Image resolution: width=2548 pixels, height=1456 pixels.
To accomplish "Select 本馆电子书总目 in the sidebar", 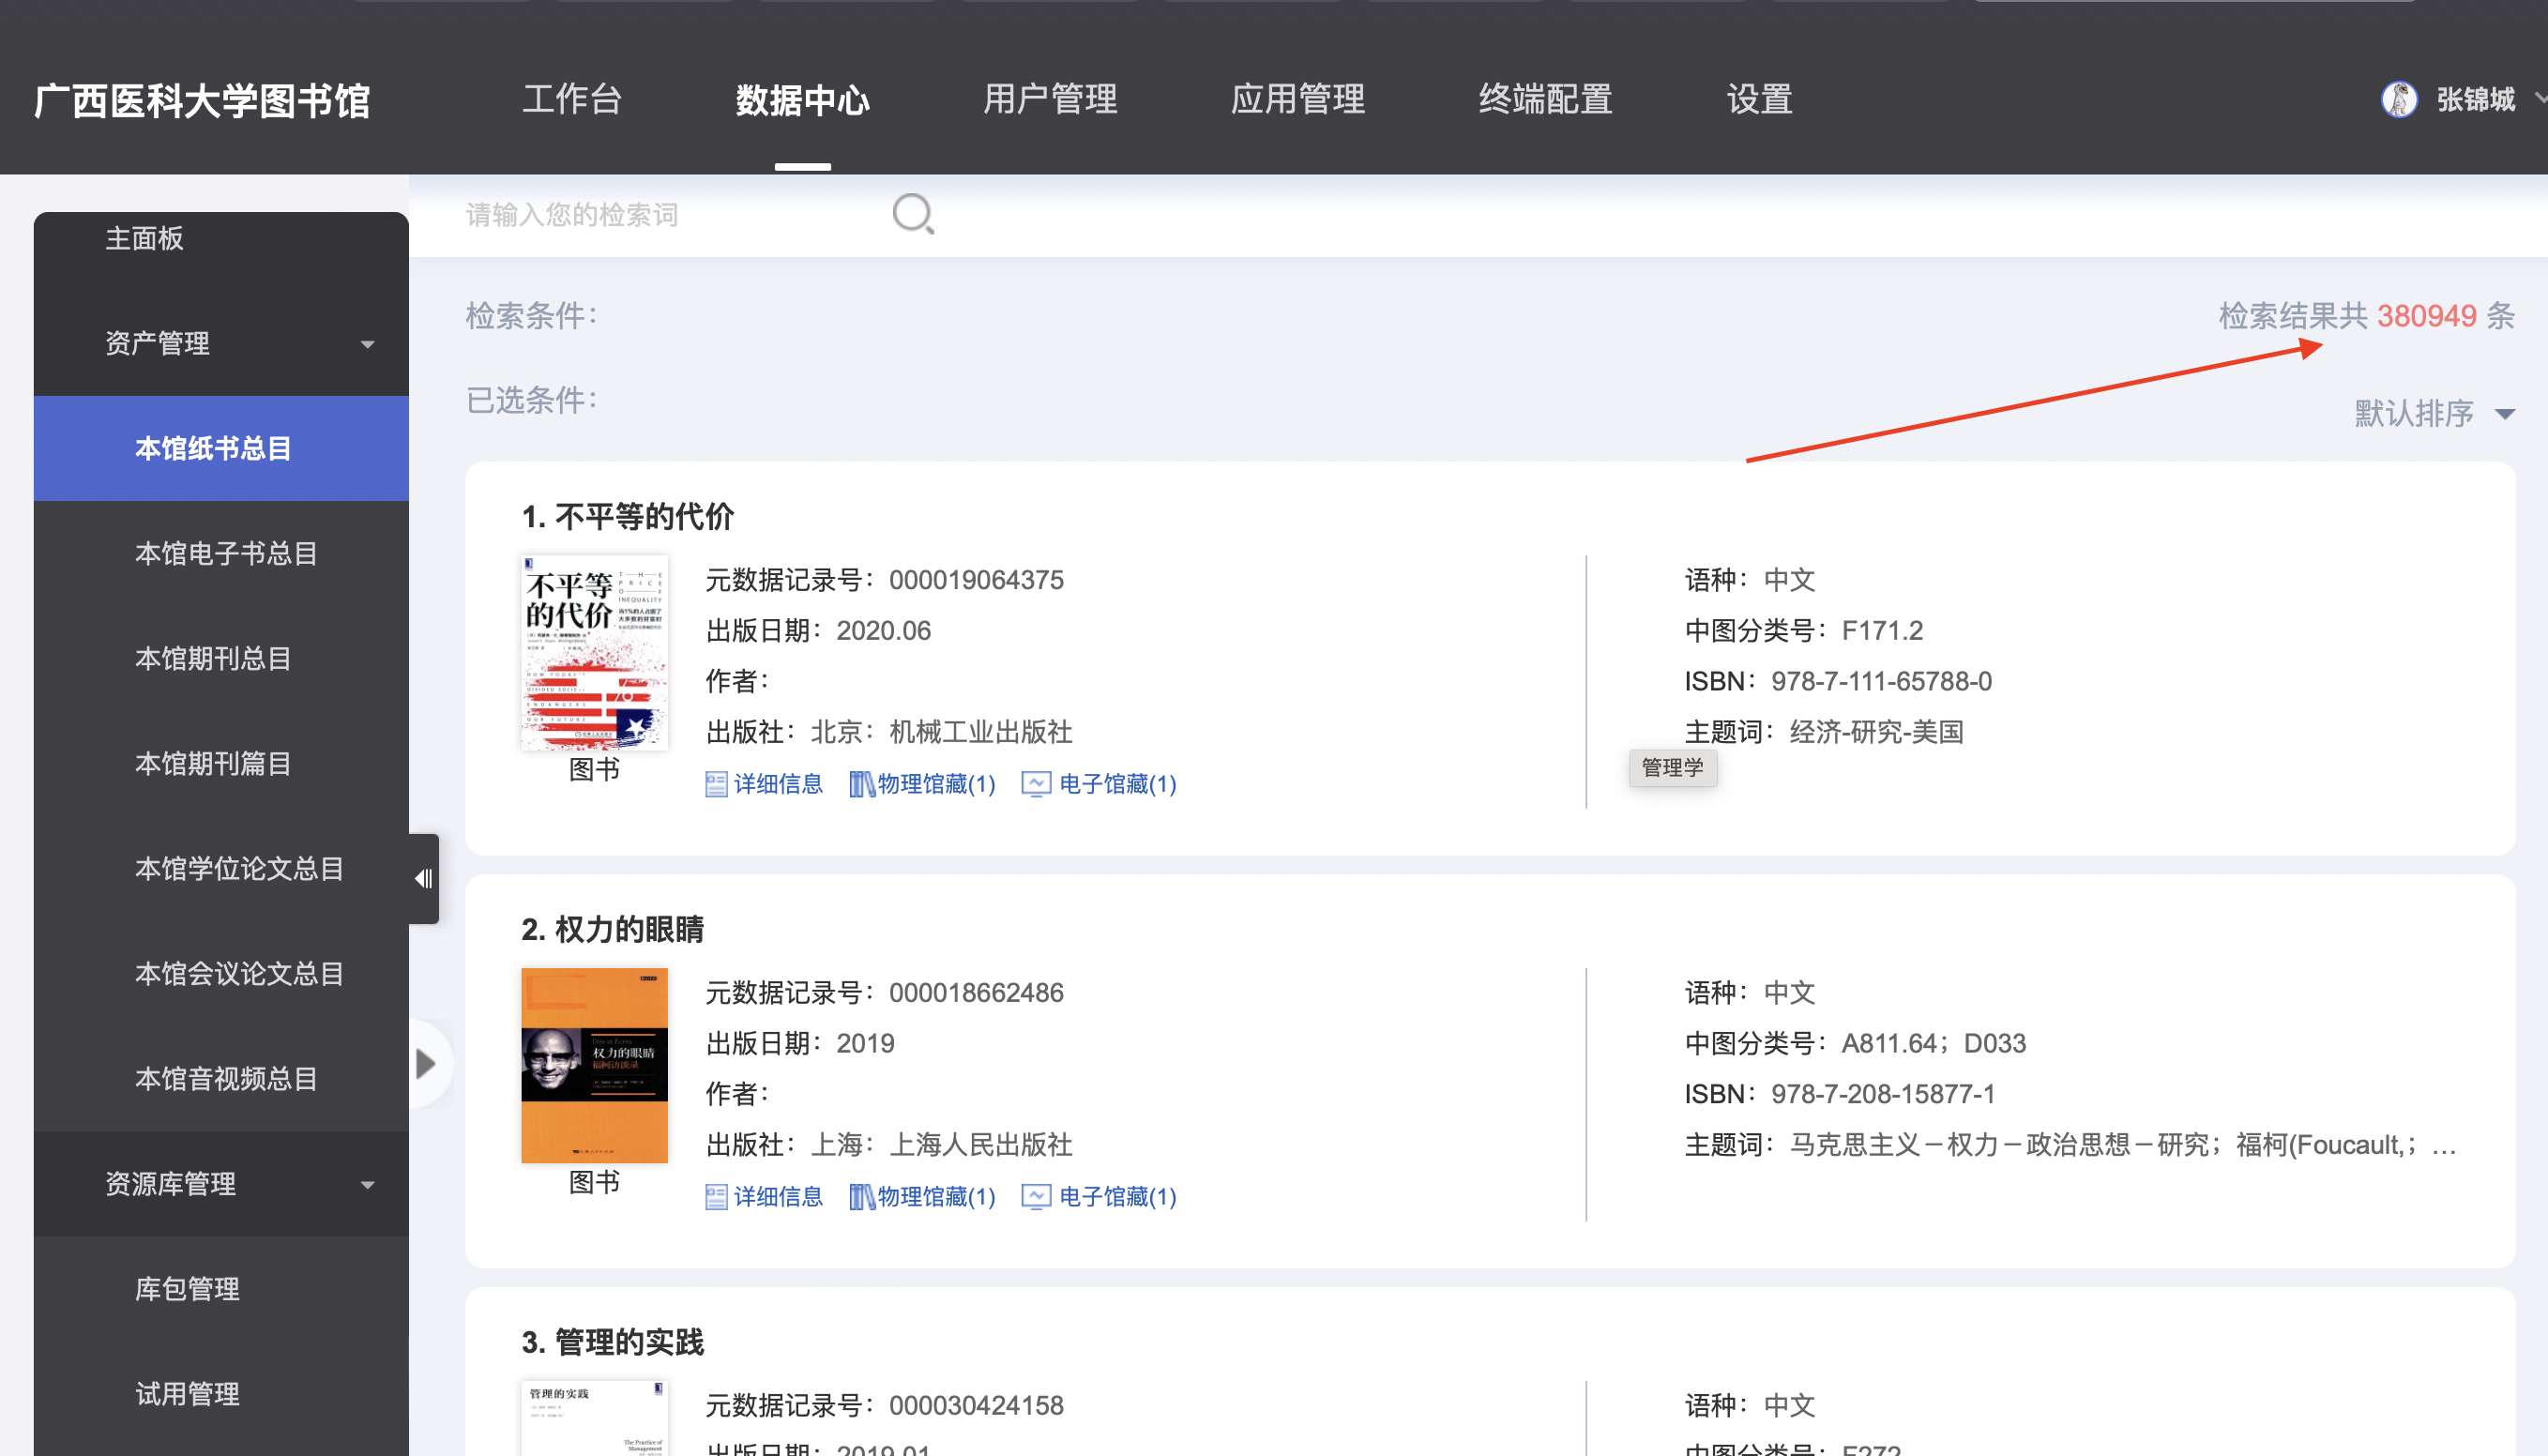I will [226, 553].
